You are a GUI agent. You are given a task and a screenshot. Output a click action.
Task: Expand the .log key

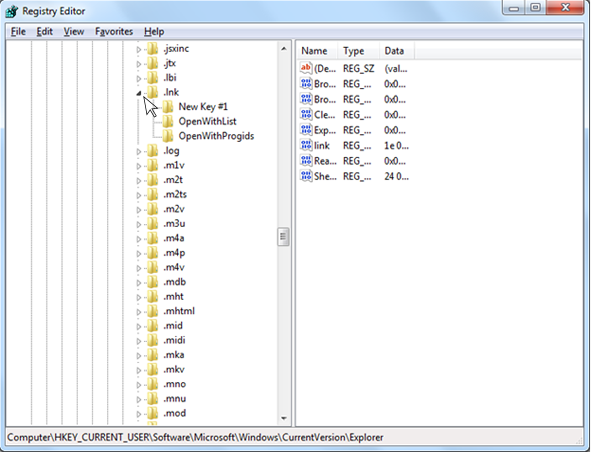tap(139, 151)
